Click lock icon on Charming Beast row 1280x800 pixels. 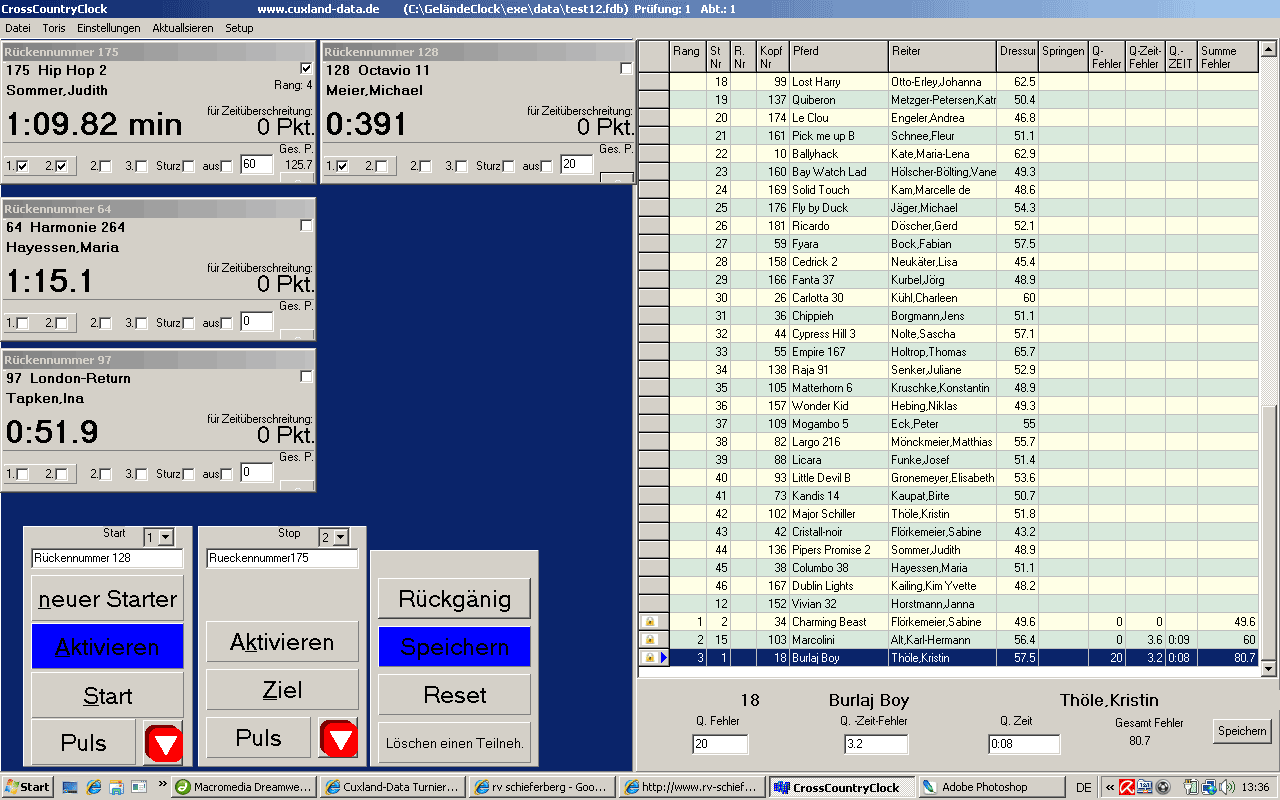[x=650, y=622]
